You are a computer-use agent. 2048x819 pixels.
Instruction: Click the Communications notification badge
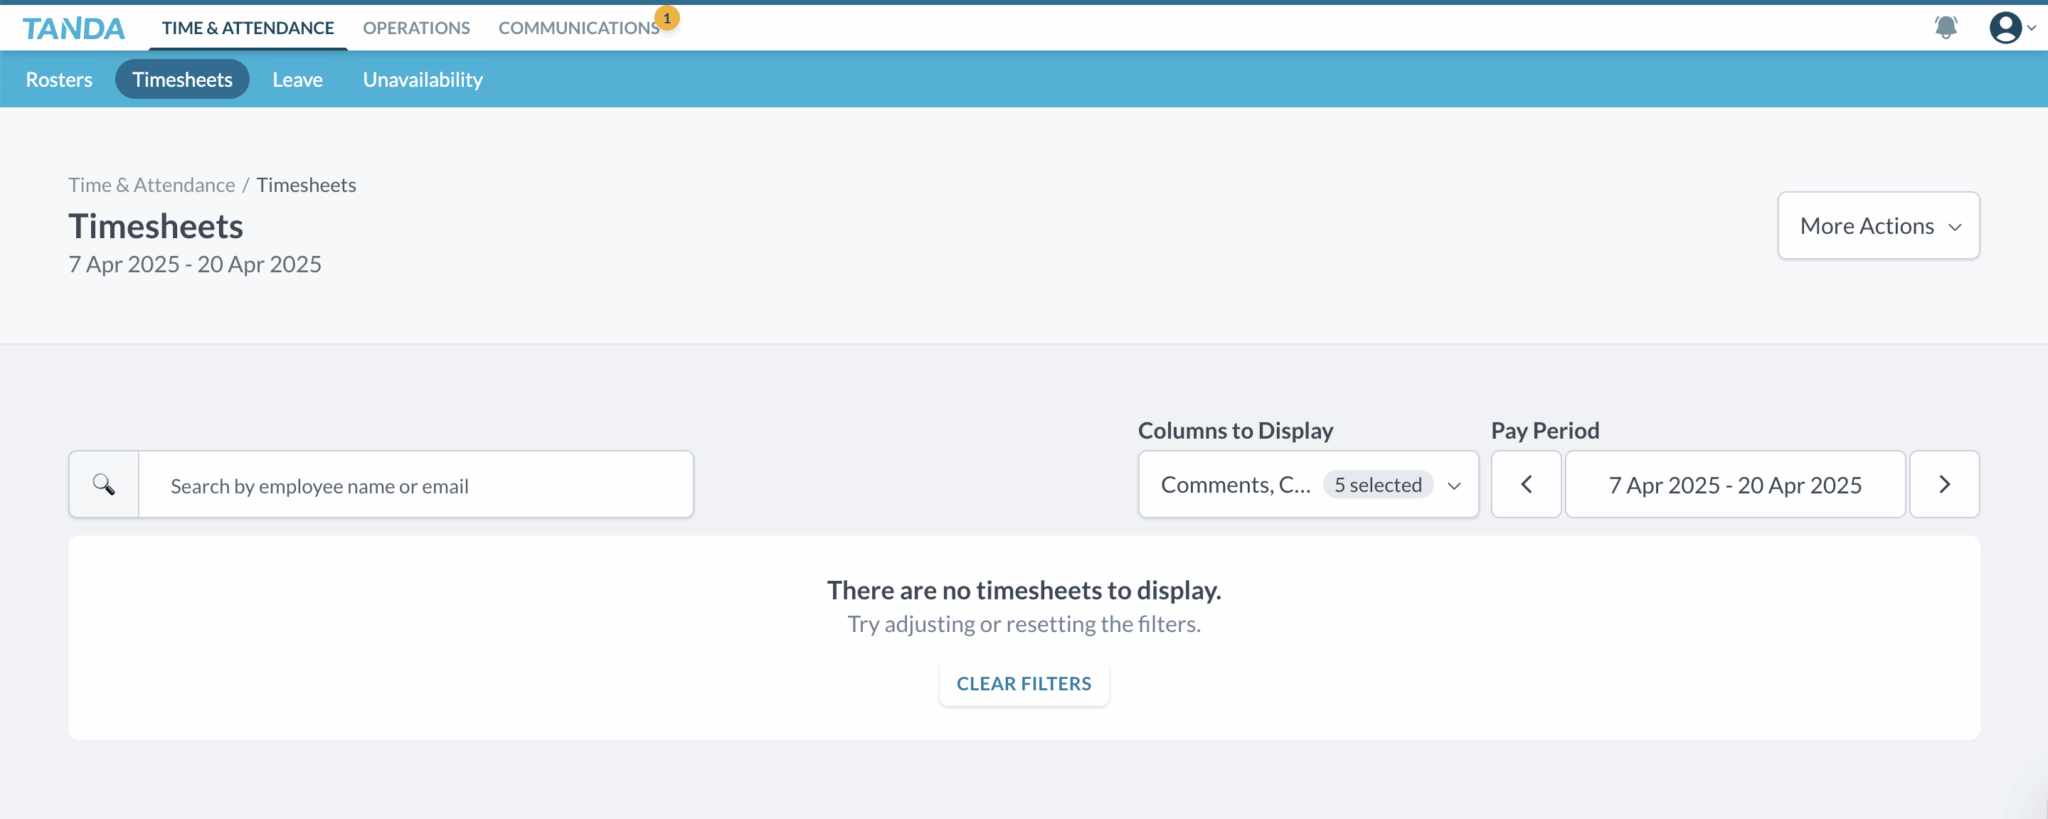pos(667,18)
